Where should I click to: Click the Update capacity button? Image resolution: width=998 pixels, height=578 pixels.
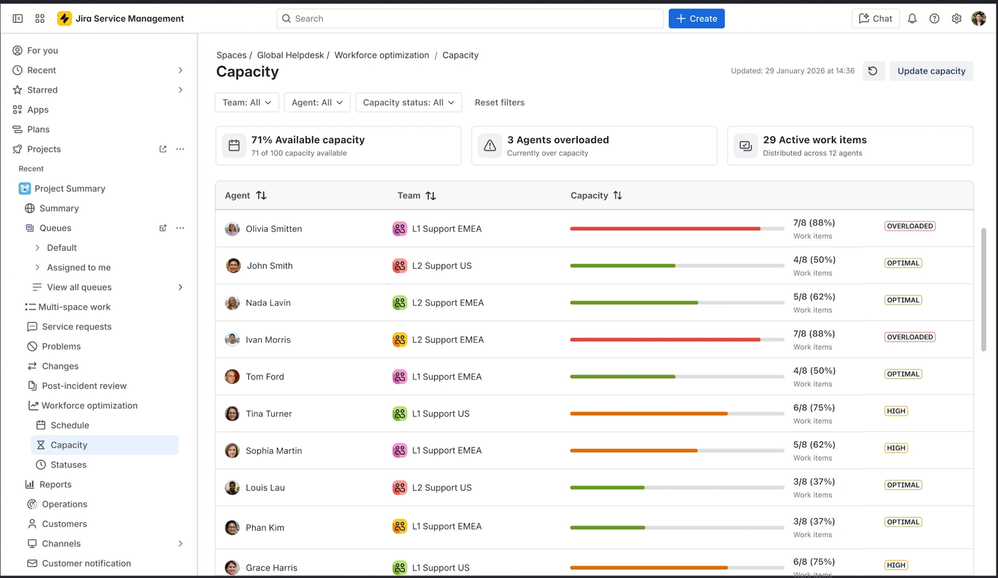931,71
